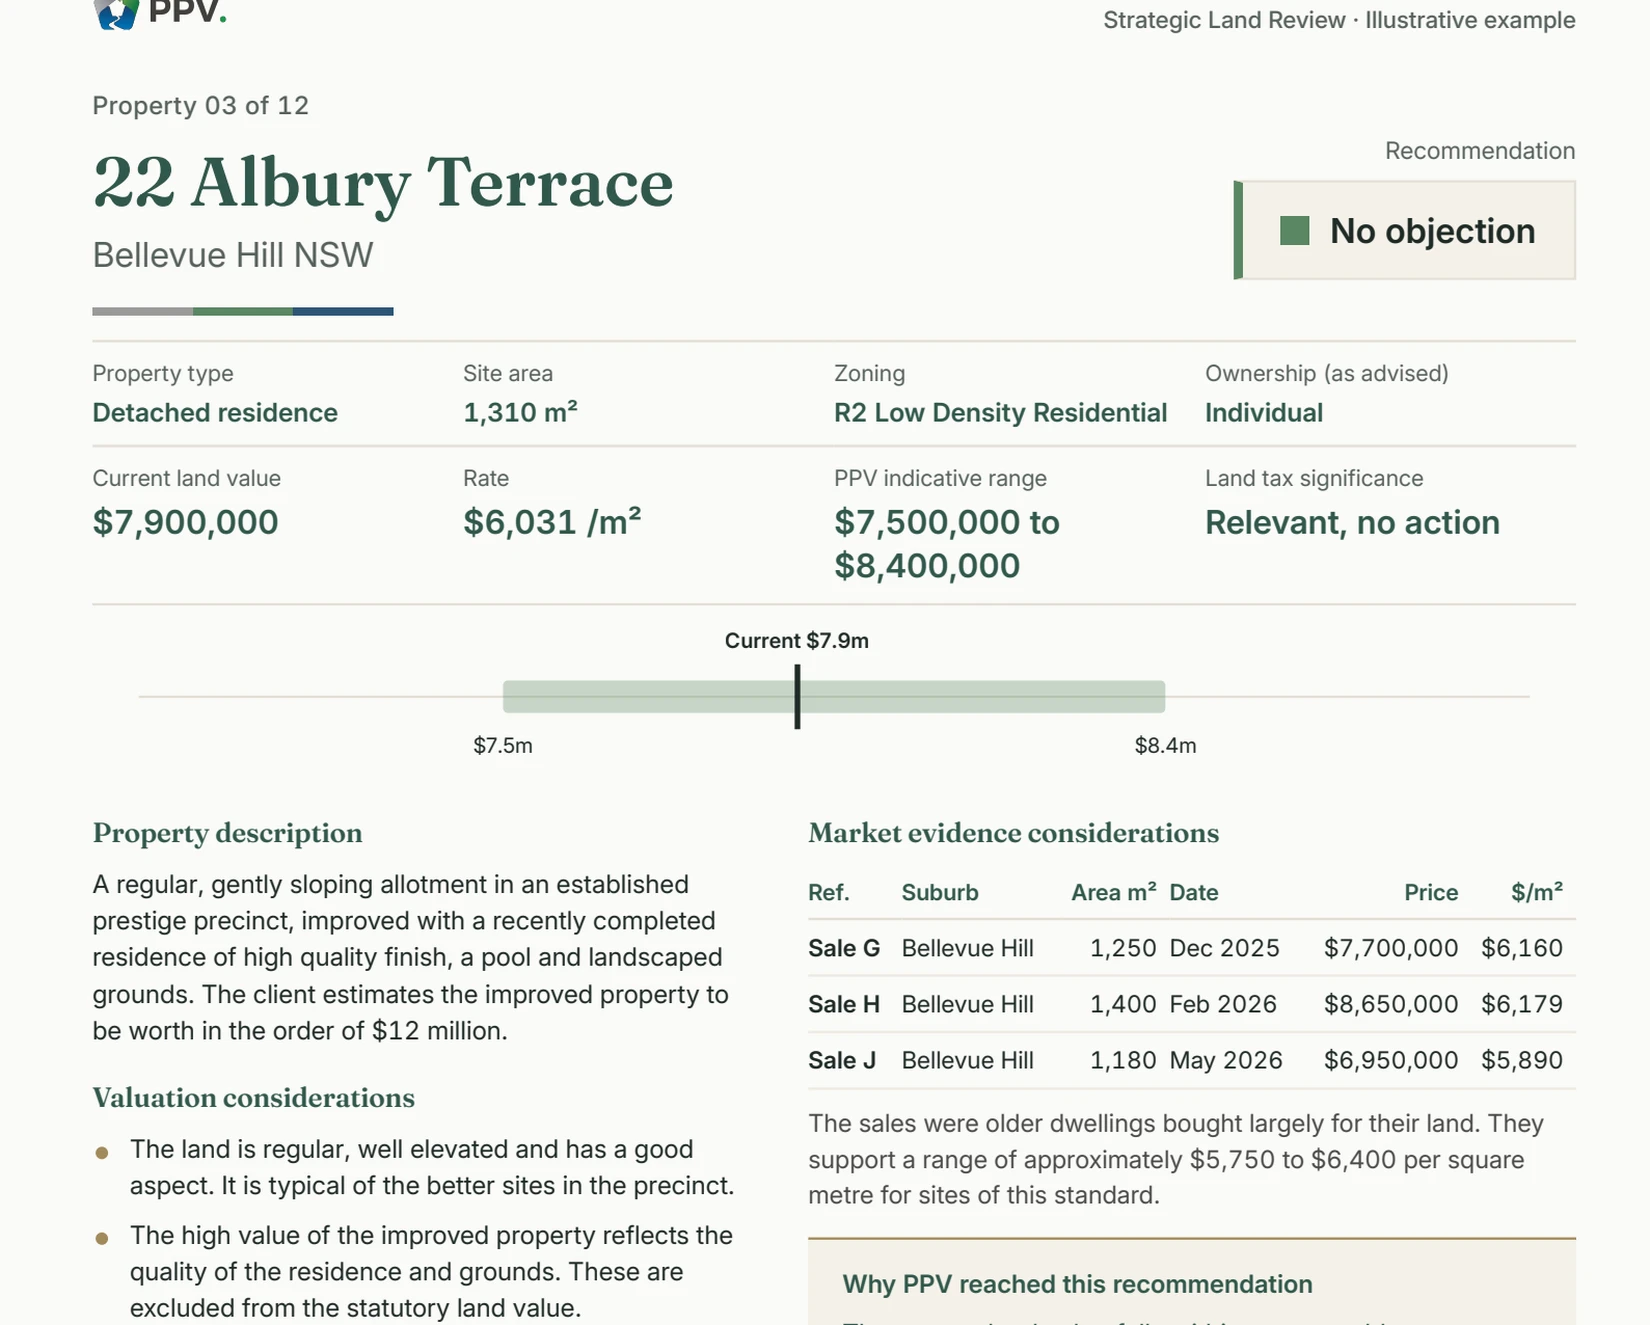This screenshot has width=1650, height=1325.
Task: Click current land value $7,900,000
Action: 185,522
